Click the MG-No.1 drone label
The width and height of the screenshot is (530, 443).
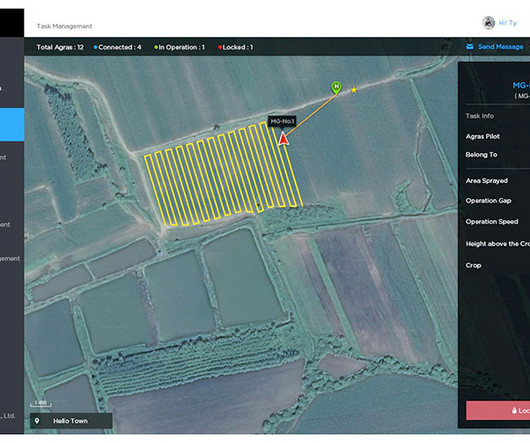pyautogui.click(x=282, y=121)
